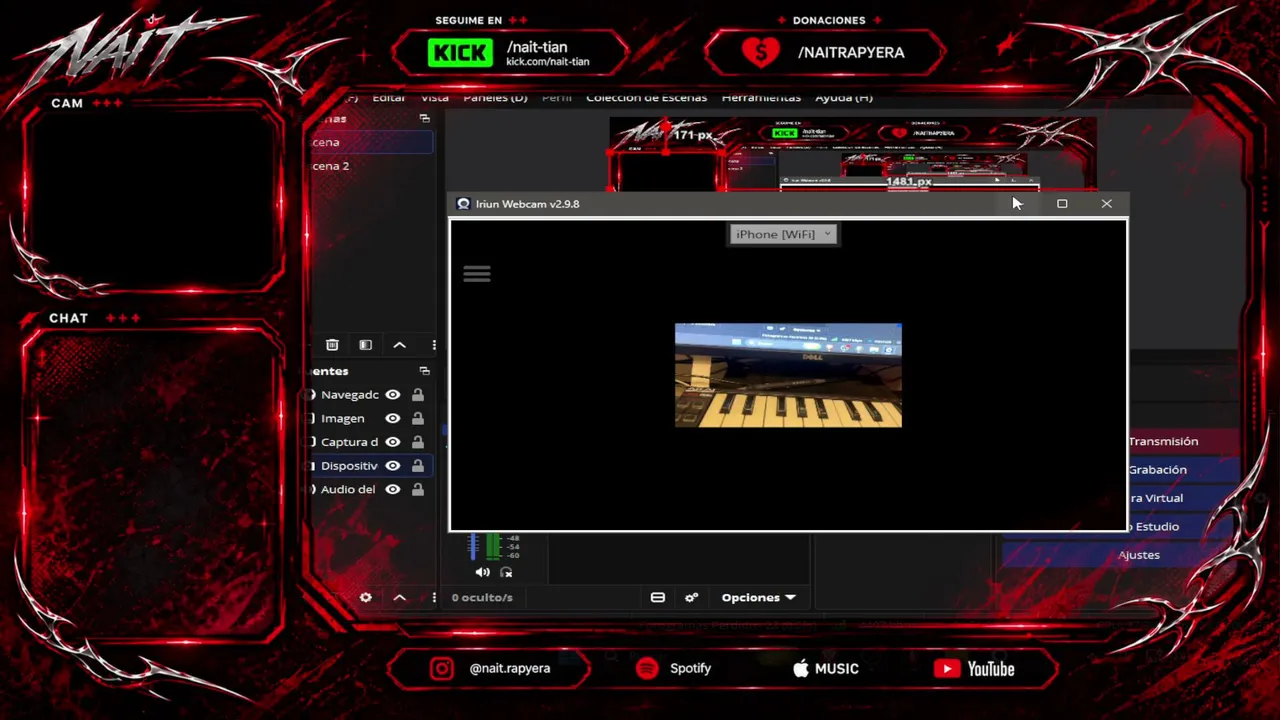Open Ajustes settings button
This screenshot has height=720, width=1280.
click(1139, 555)
